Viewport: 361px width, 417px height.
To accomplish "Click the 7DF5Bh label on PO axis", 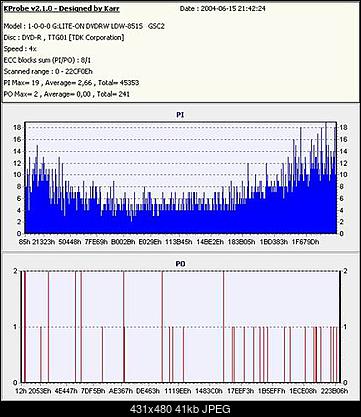I will (94, 391).
